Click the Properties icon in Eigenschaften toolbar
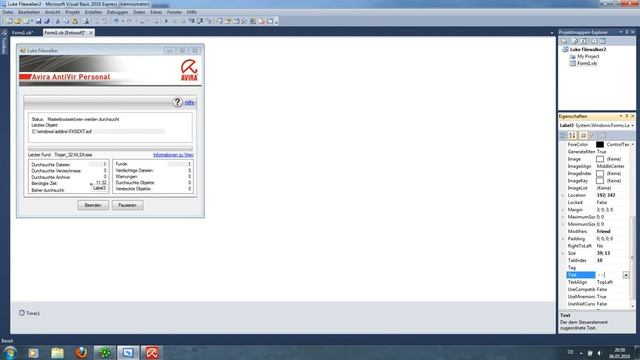Screen dimensions: 640x360 pyautogui.click(x=583, y=136)
